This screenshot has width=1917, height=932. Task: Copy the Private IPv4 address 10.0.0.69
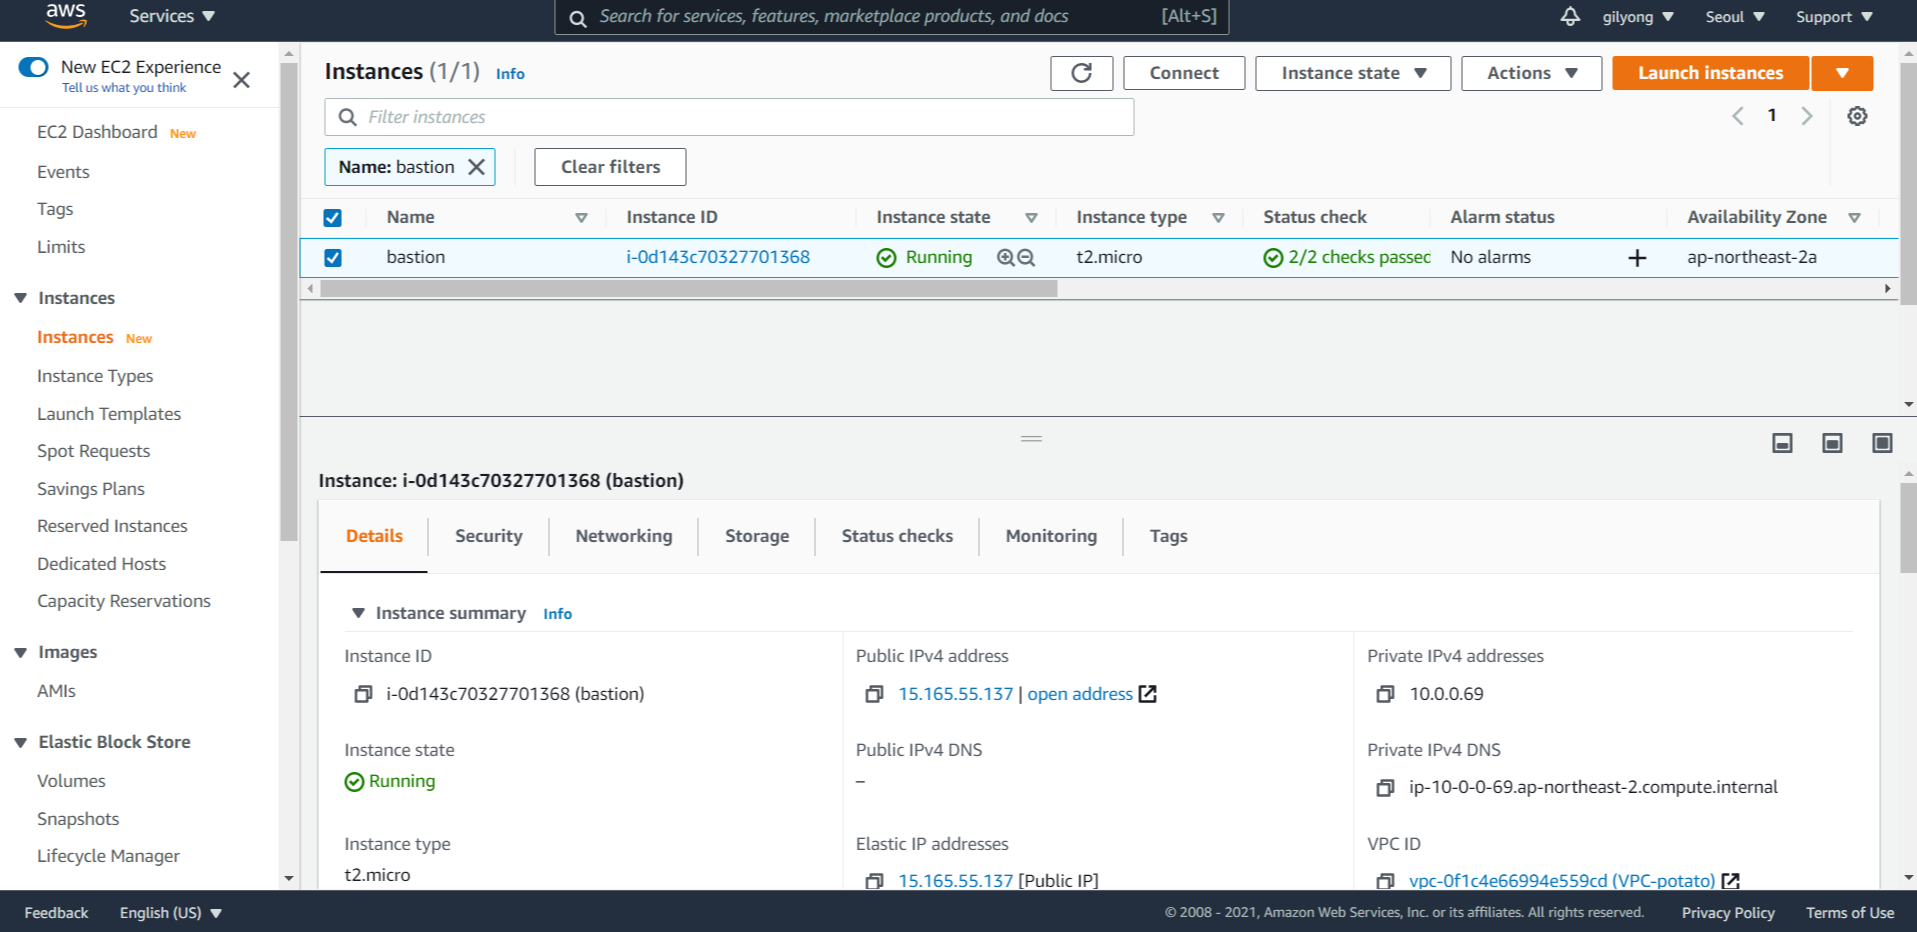point(1385,694)
